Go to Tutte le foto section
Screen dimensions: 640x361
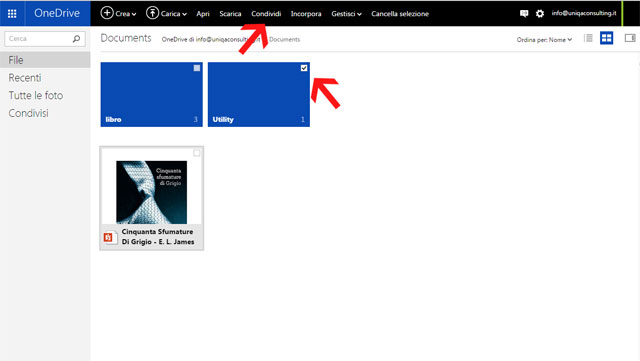coord(36,95)
